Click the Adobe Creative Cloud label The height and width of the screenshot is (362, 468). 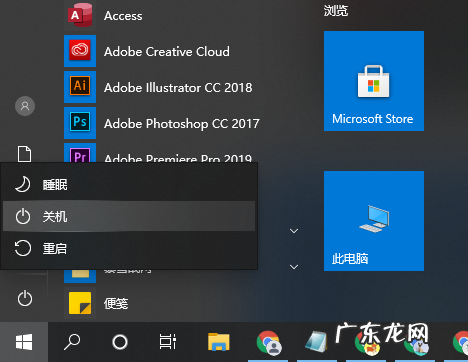(167, 52)
